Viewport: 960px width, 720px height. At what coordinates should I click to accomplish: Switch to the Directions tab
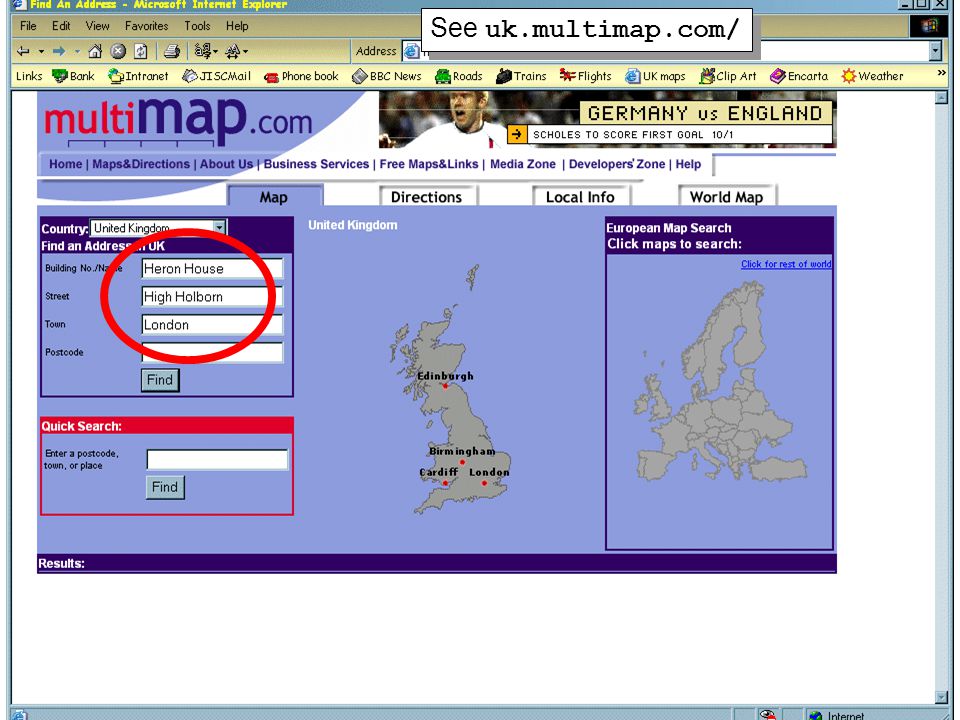[427, 197]
